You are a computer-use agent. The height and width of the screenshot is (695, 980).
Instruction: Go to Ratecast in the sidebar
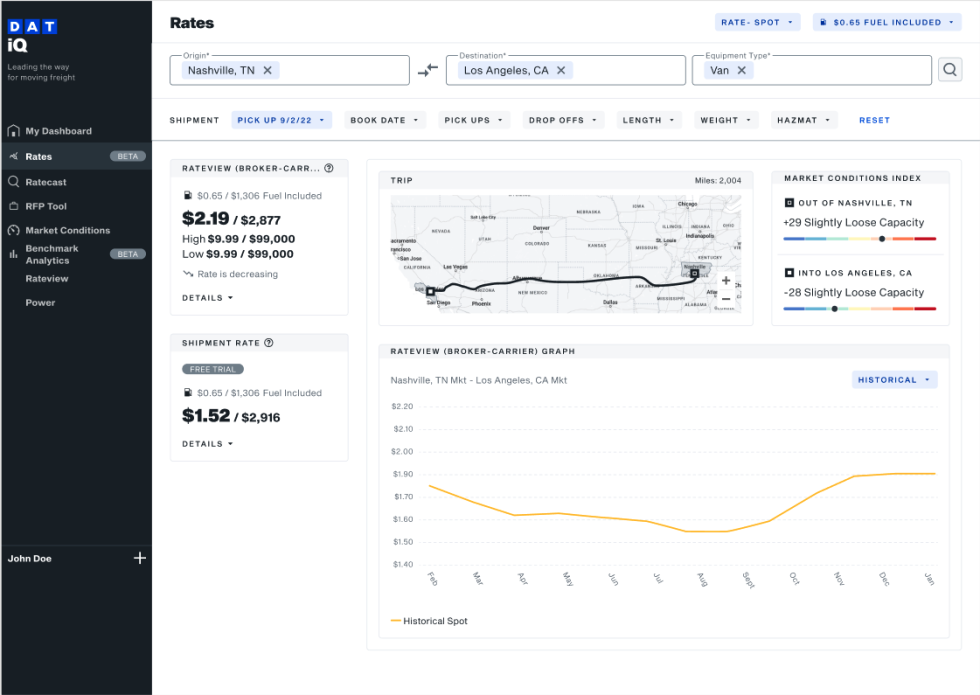(46, 182)
